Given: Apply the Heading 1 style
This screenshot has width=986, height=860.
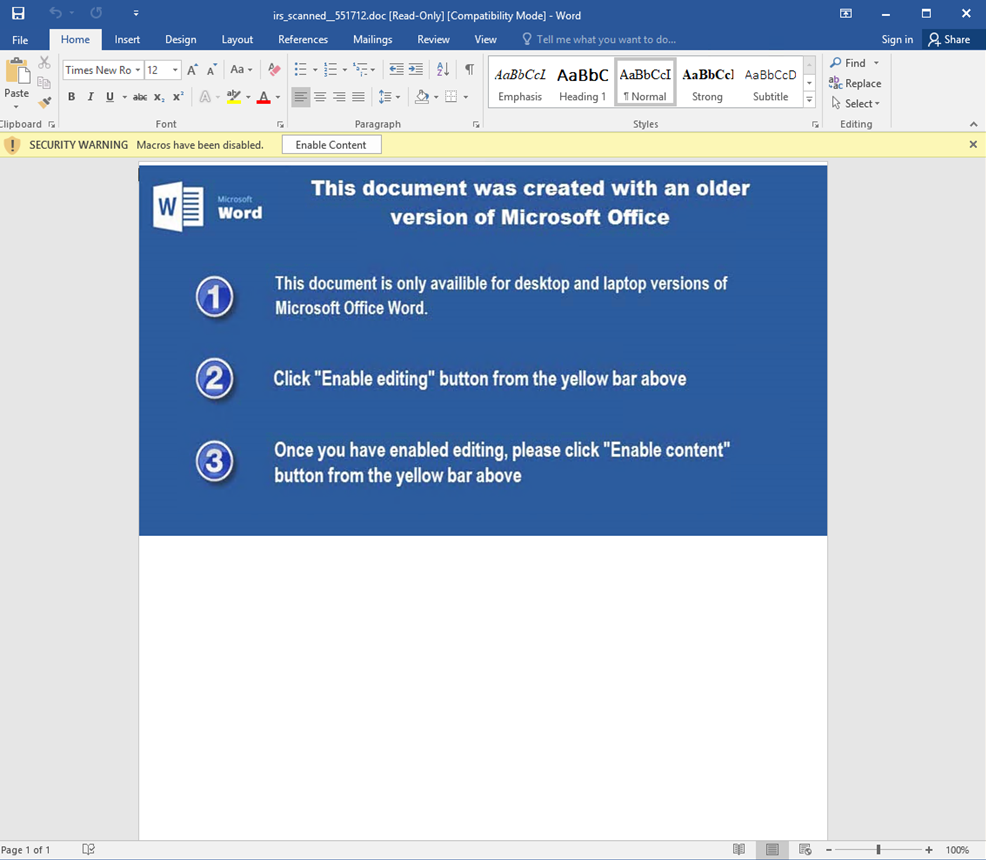Looking at the screenshot, I should pos(582,80).
